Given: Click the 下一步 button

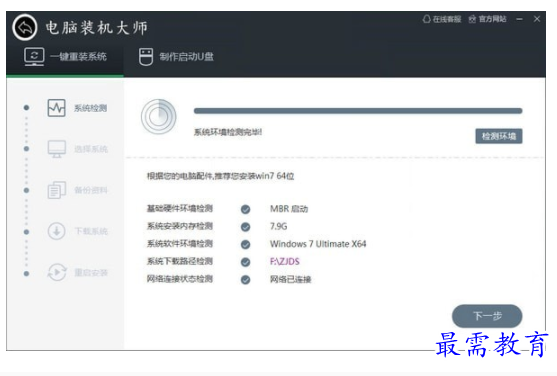Looking at the screenshot, I should [487, 316].
